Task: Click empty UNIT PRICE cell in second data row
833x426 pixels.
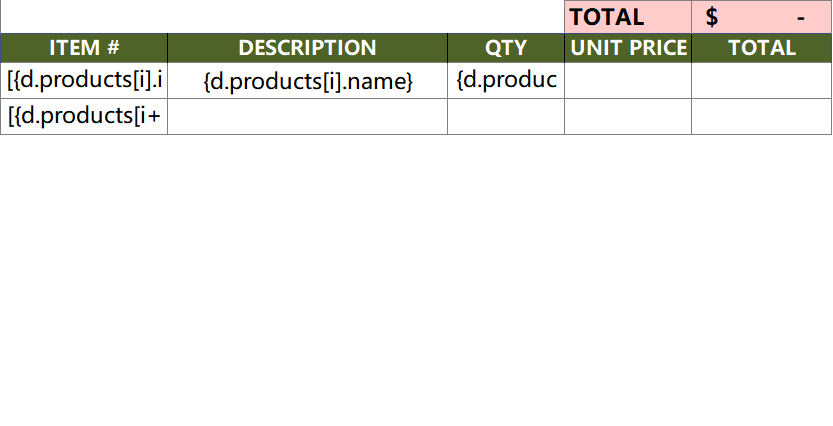Action: coord(628,117)
